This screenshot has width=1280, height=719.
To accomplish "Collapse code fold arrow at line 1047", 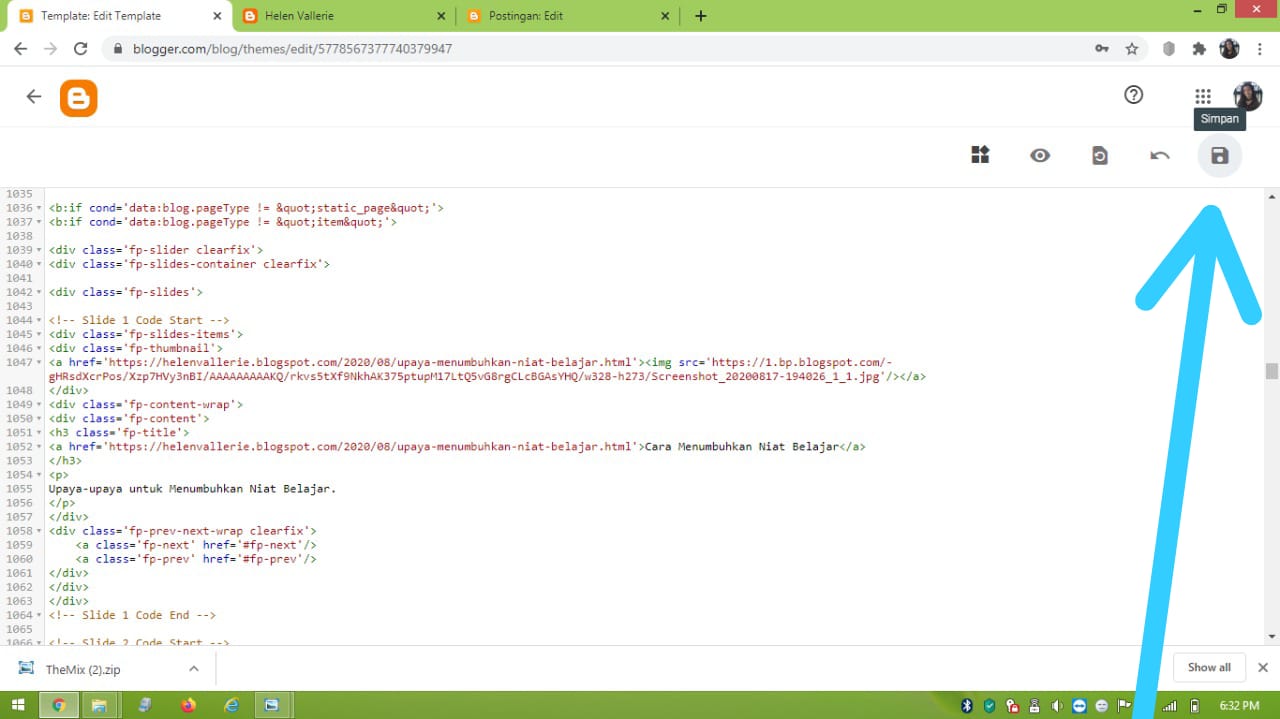I will click(x=39, y=362).
